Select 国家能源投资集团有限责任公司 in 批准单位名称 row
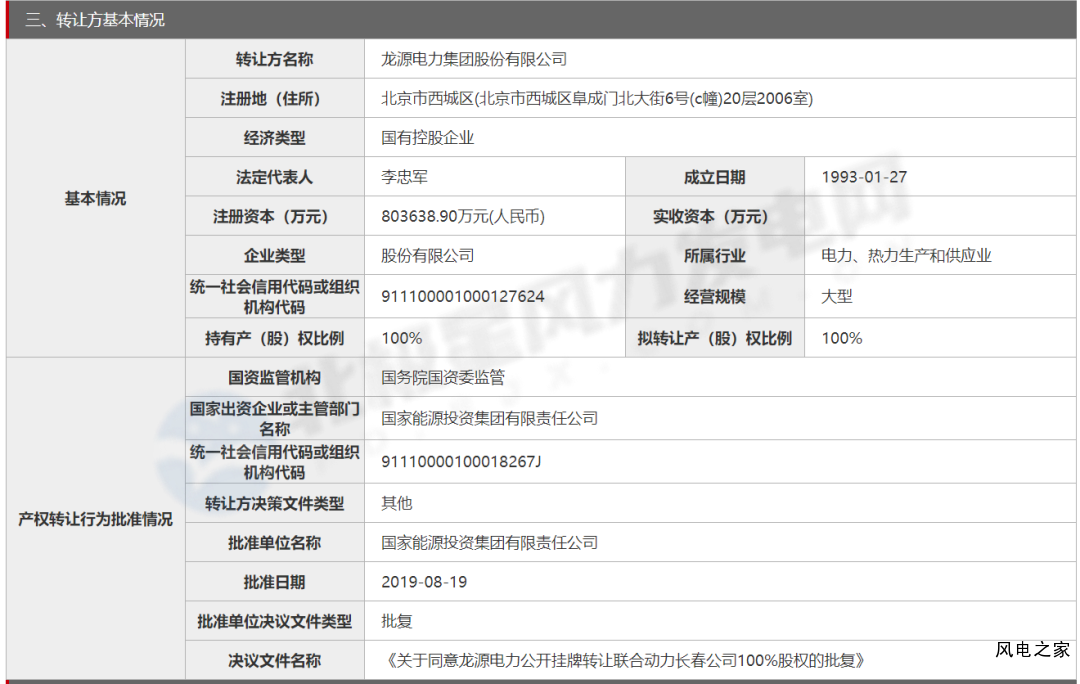This screenshot has width=1080, height=684. (490, 543)
